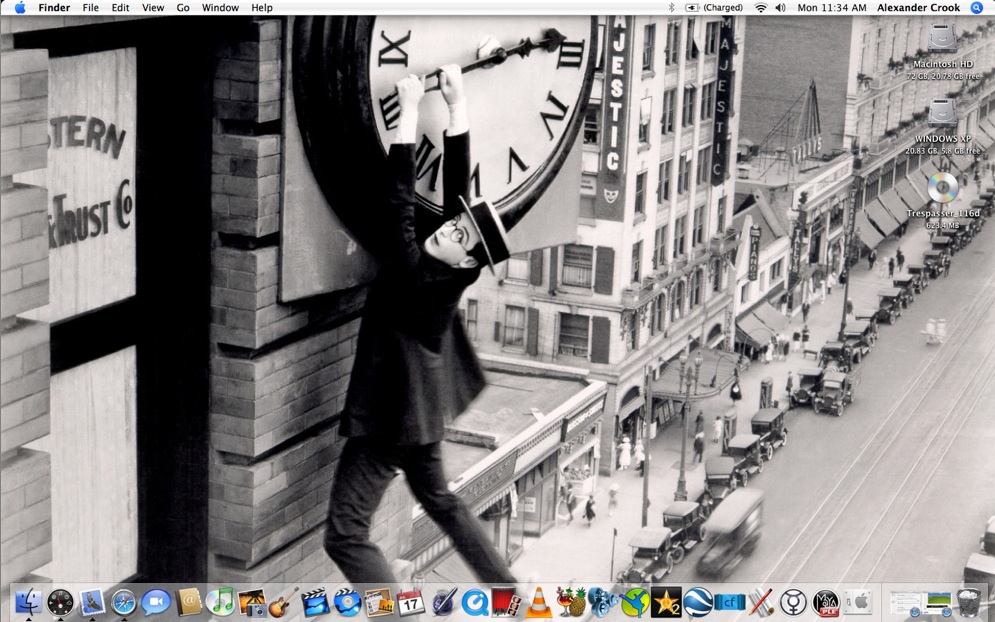Launch the cocktail and pineapple app
995x622 pixels.
(x=570, y=602)
